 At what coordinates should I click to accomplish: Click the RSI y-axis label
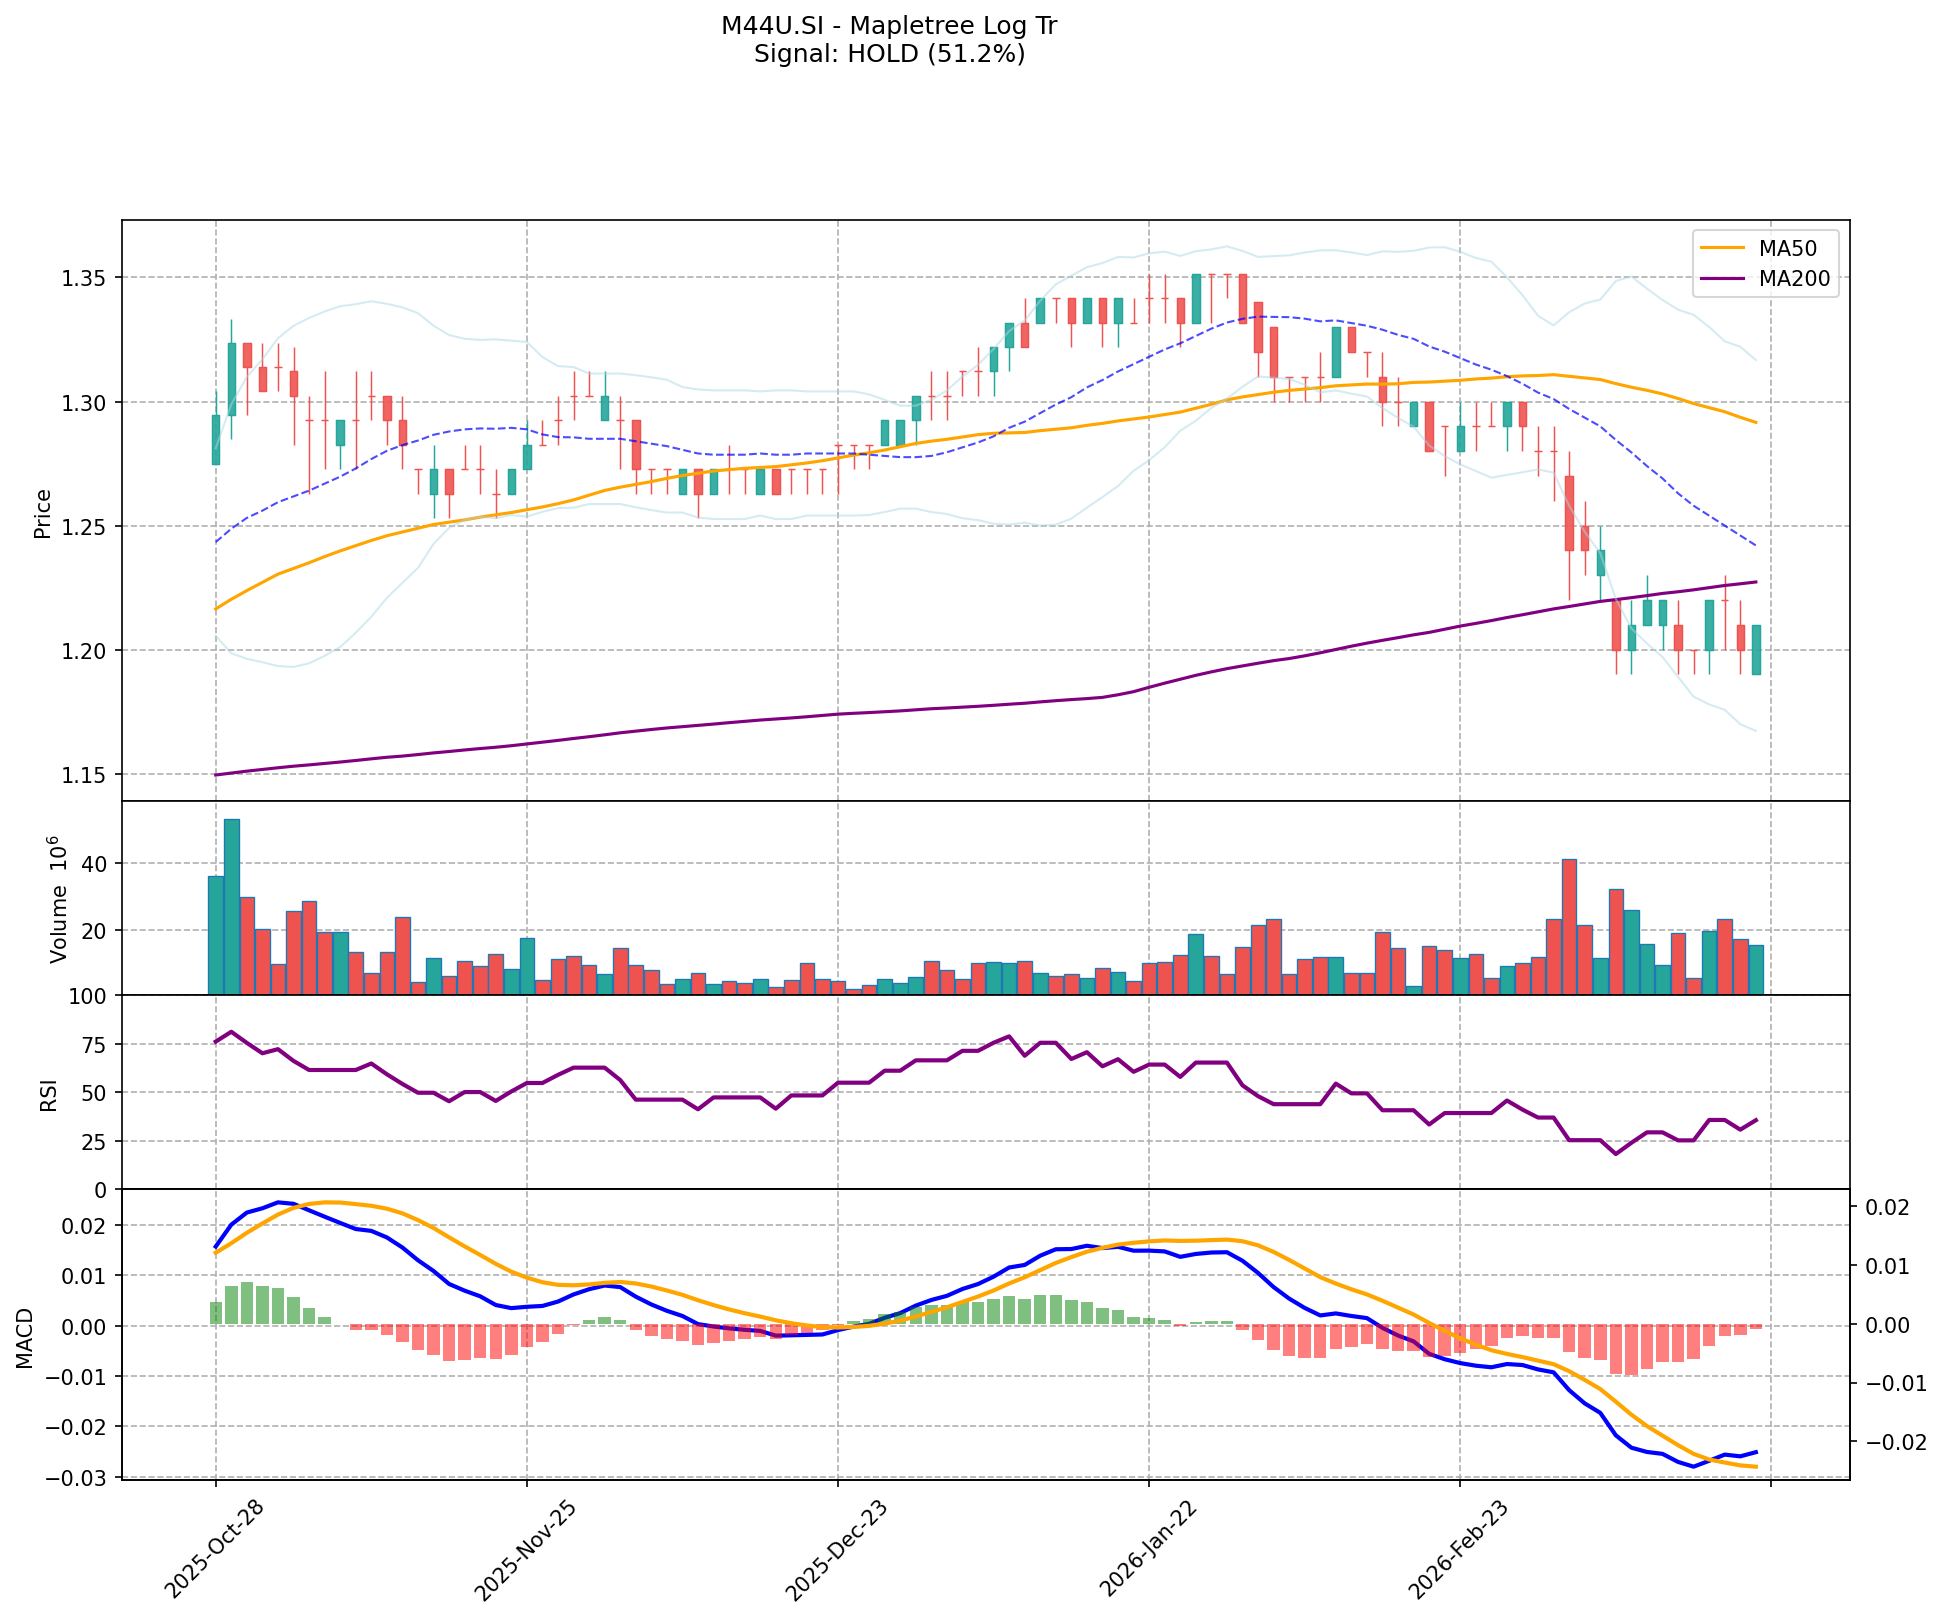(48, 1094)
